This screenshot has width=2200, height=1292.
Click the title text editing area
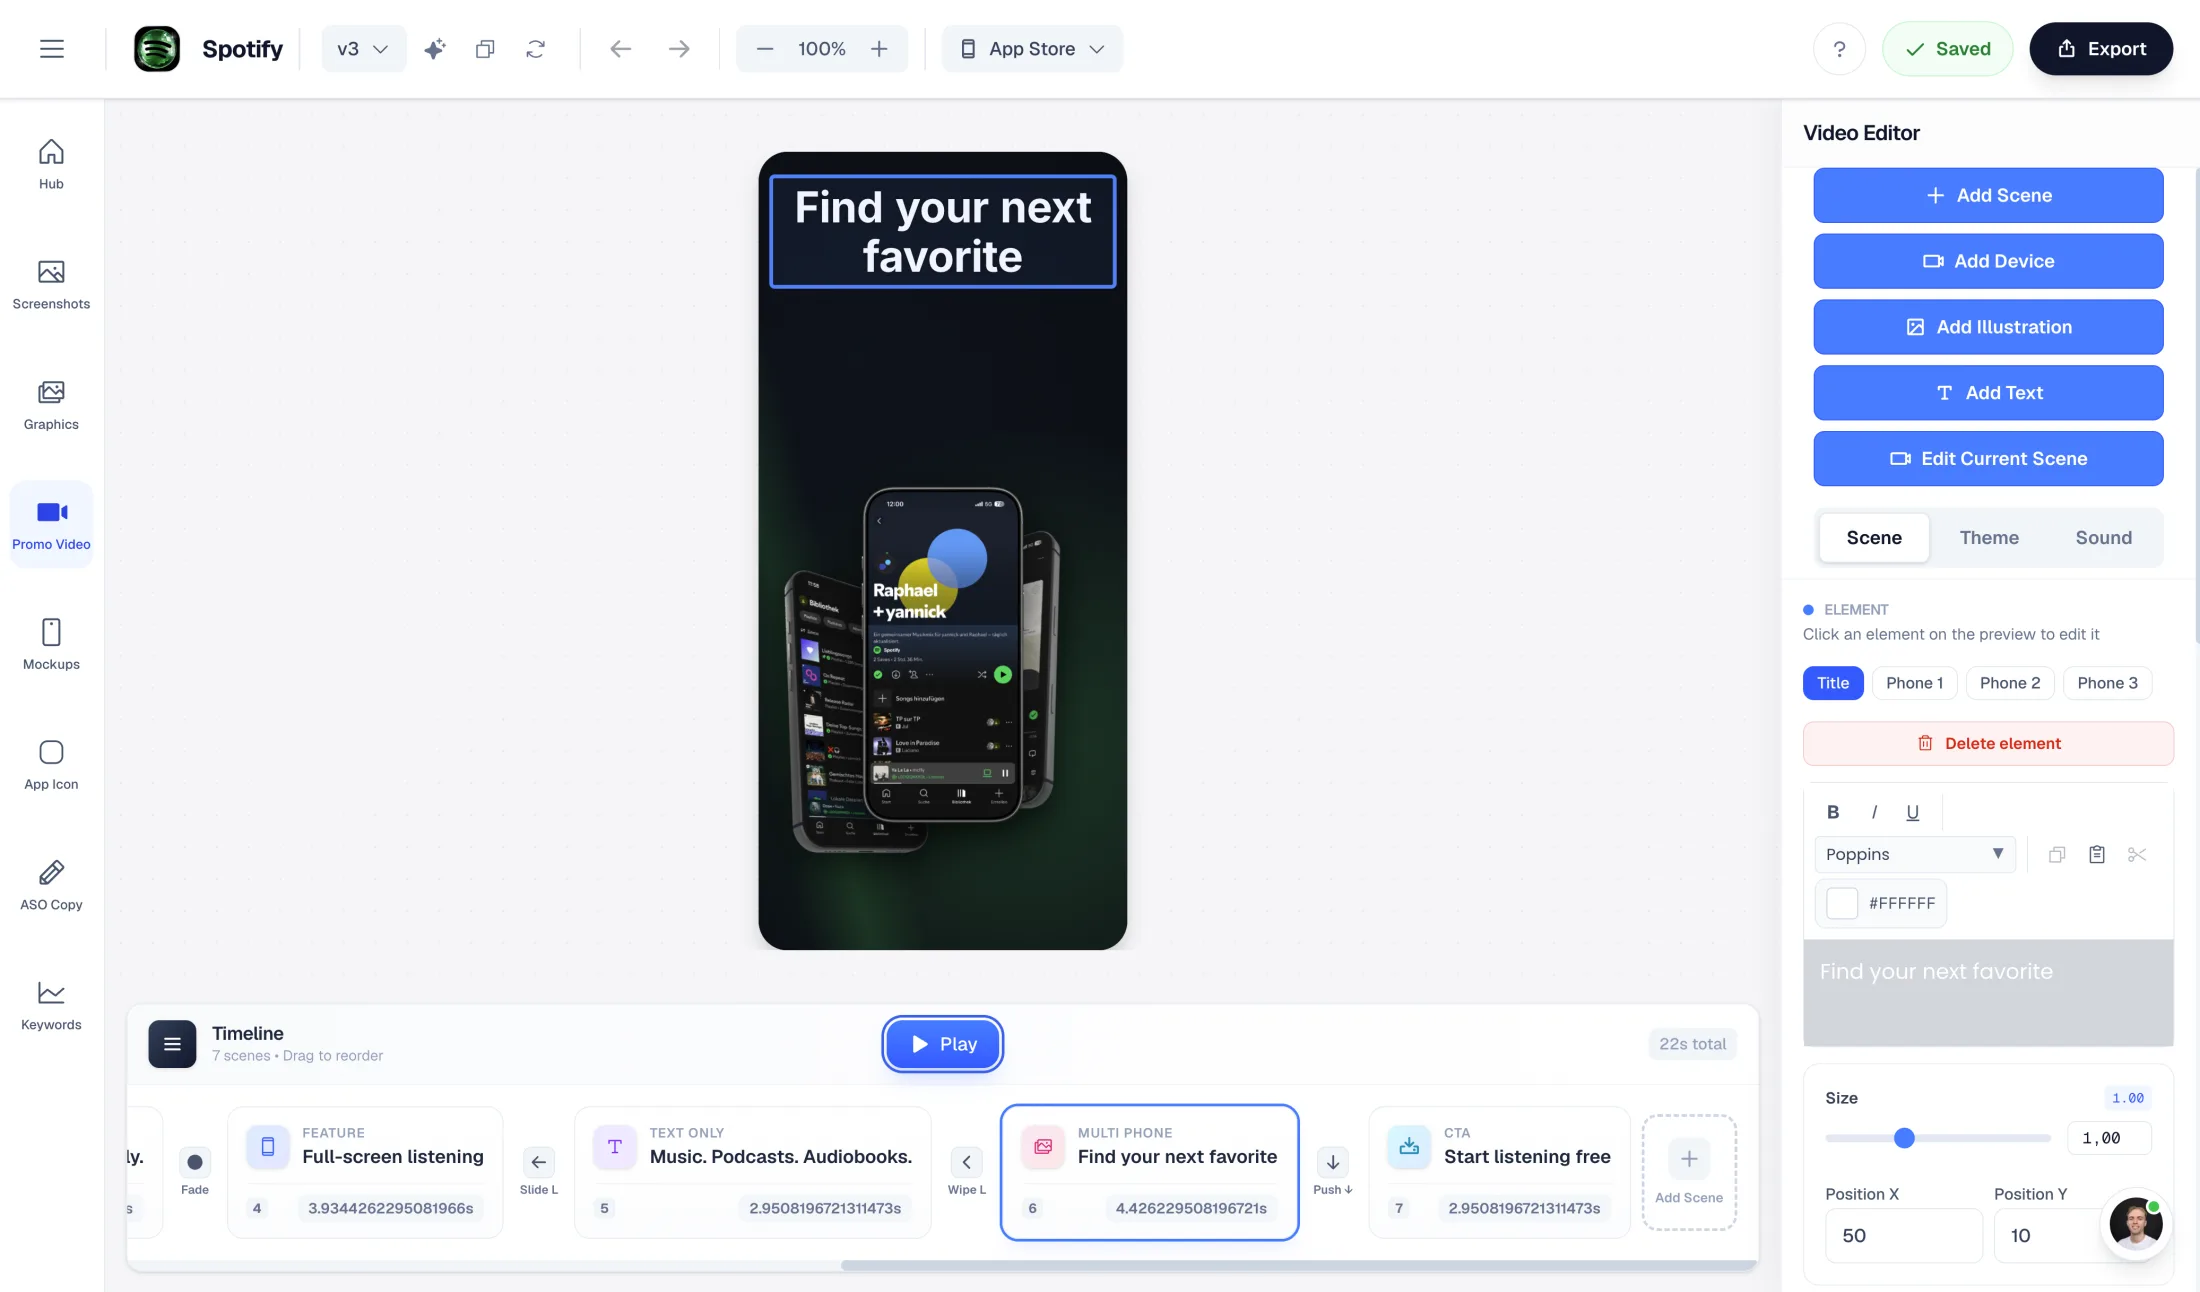[1988, 993]
